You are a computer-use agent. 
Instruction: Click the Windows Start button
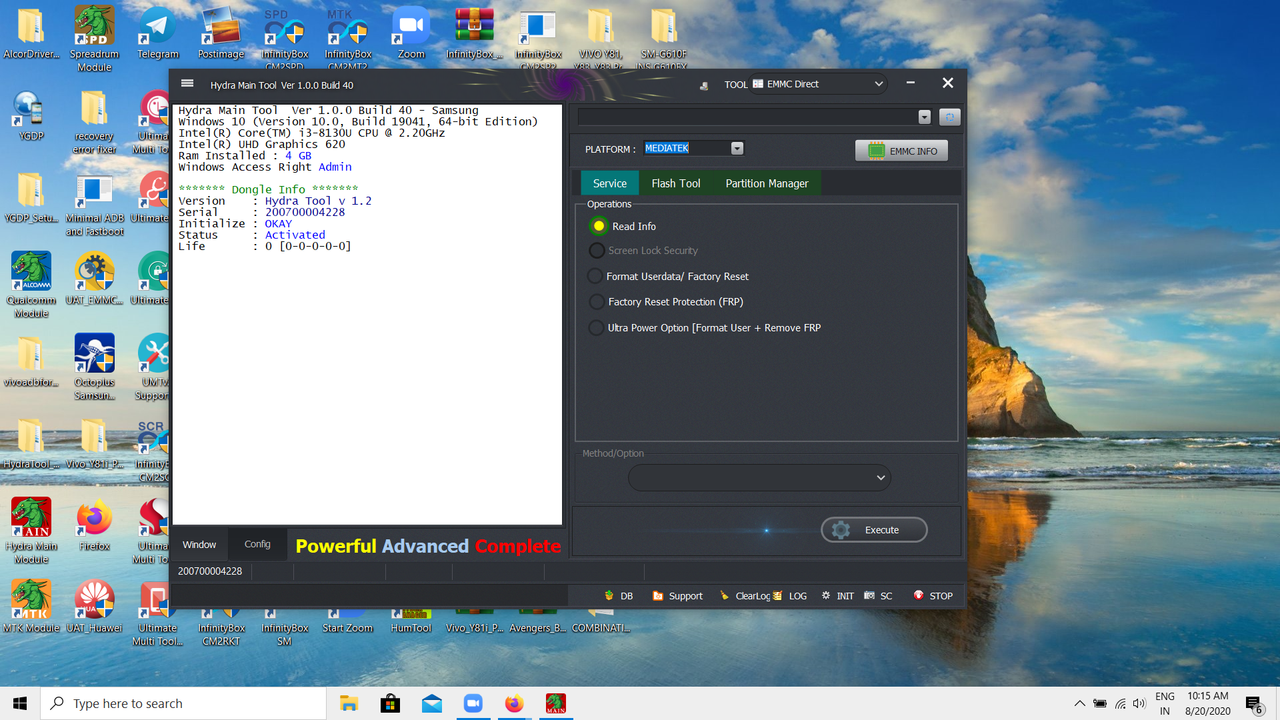coord(20,703)
